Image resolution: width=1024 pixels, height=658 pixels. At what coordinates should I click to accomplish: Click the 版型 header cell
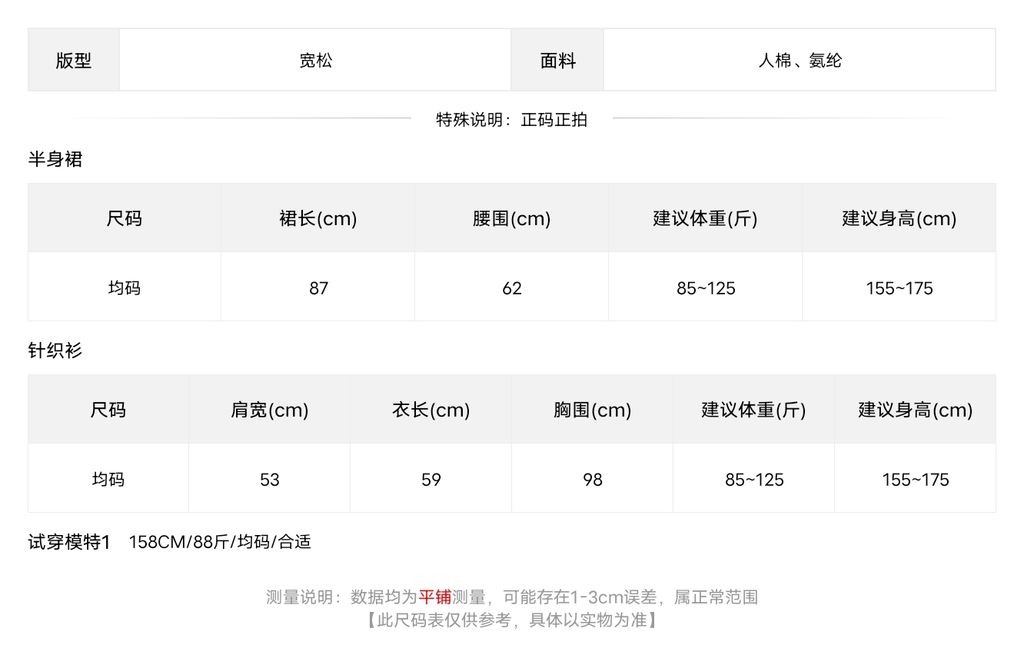(73, 60)
